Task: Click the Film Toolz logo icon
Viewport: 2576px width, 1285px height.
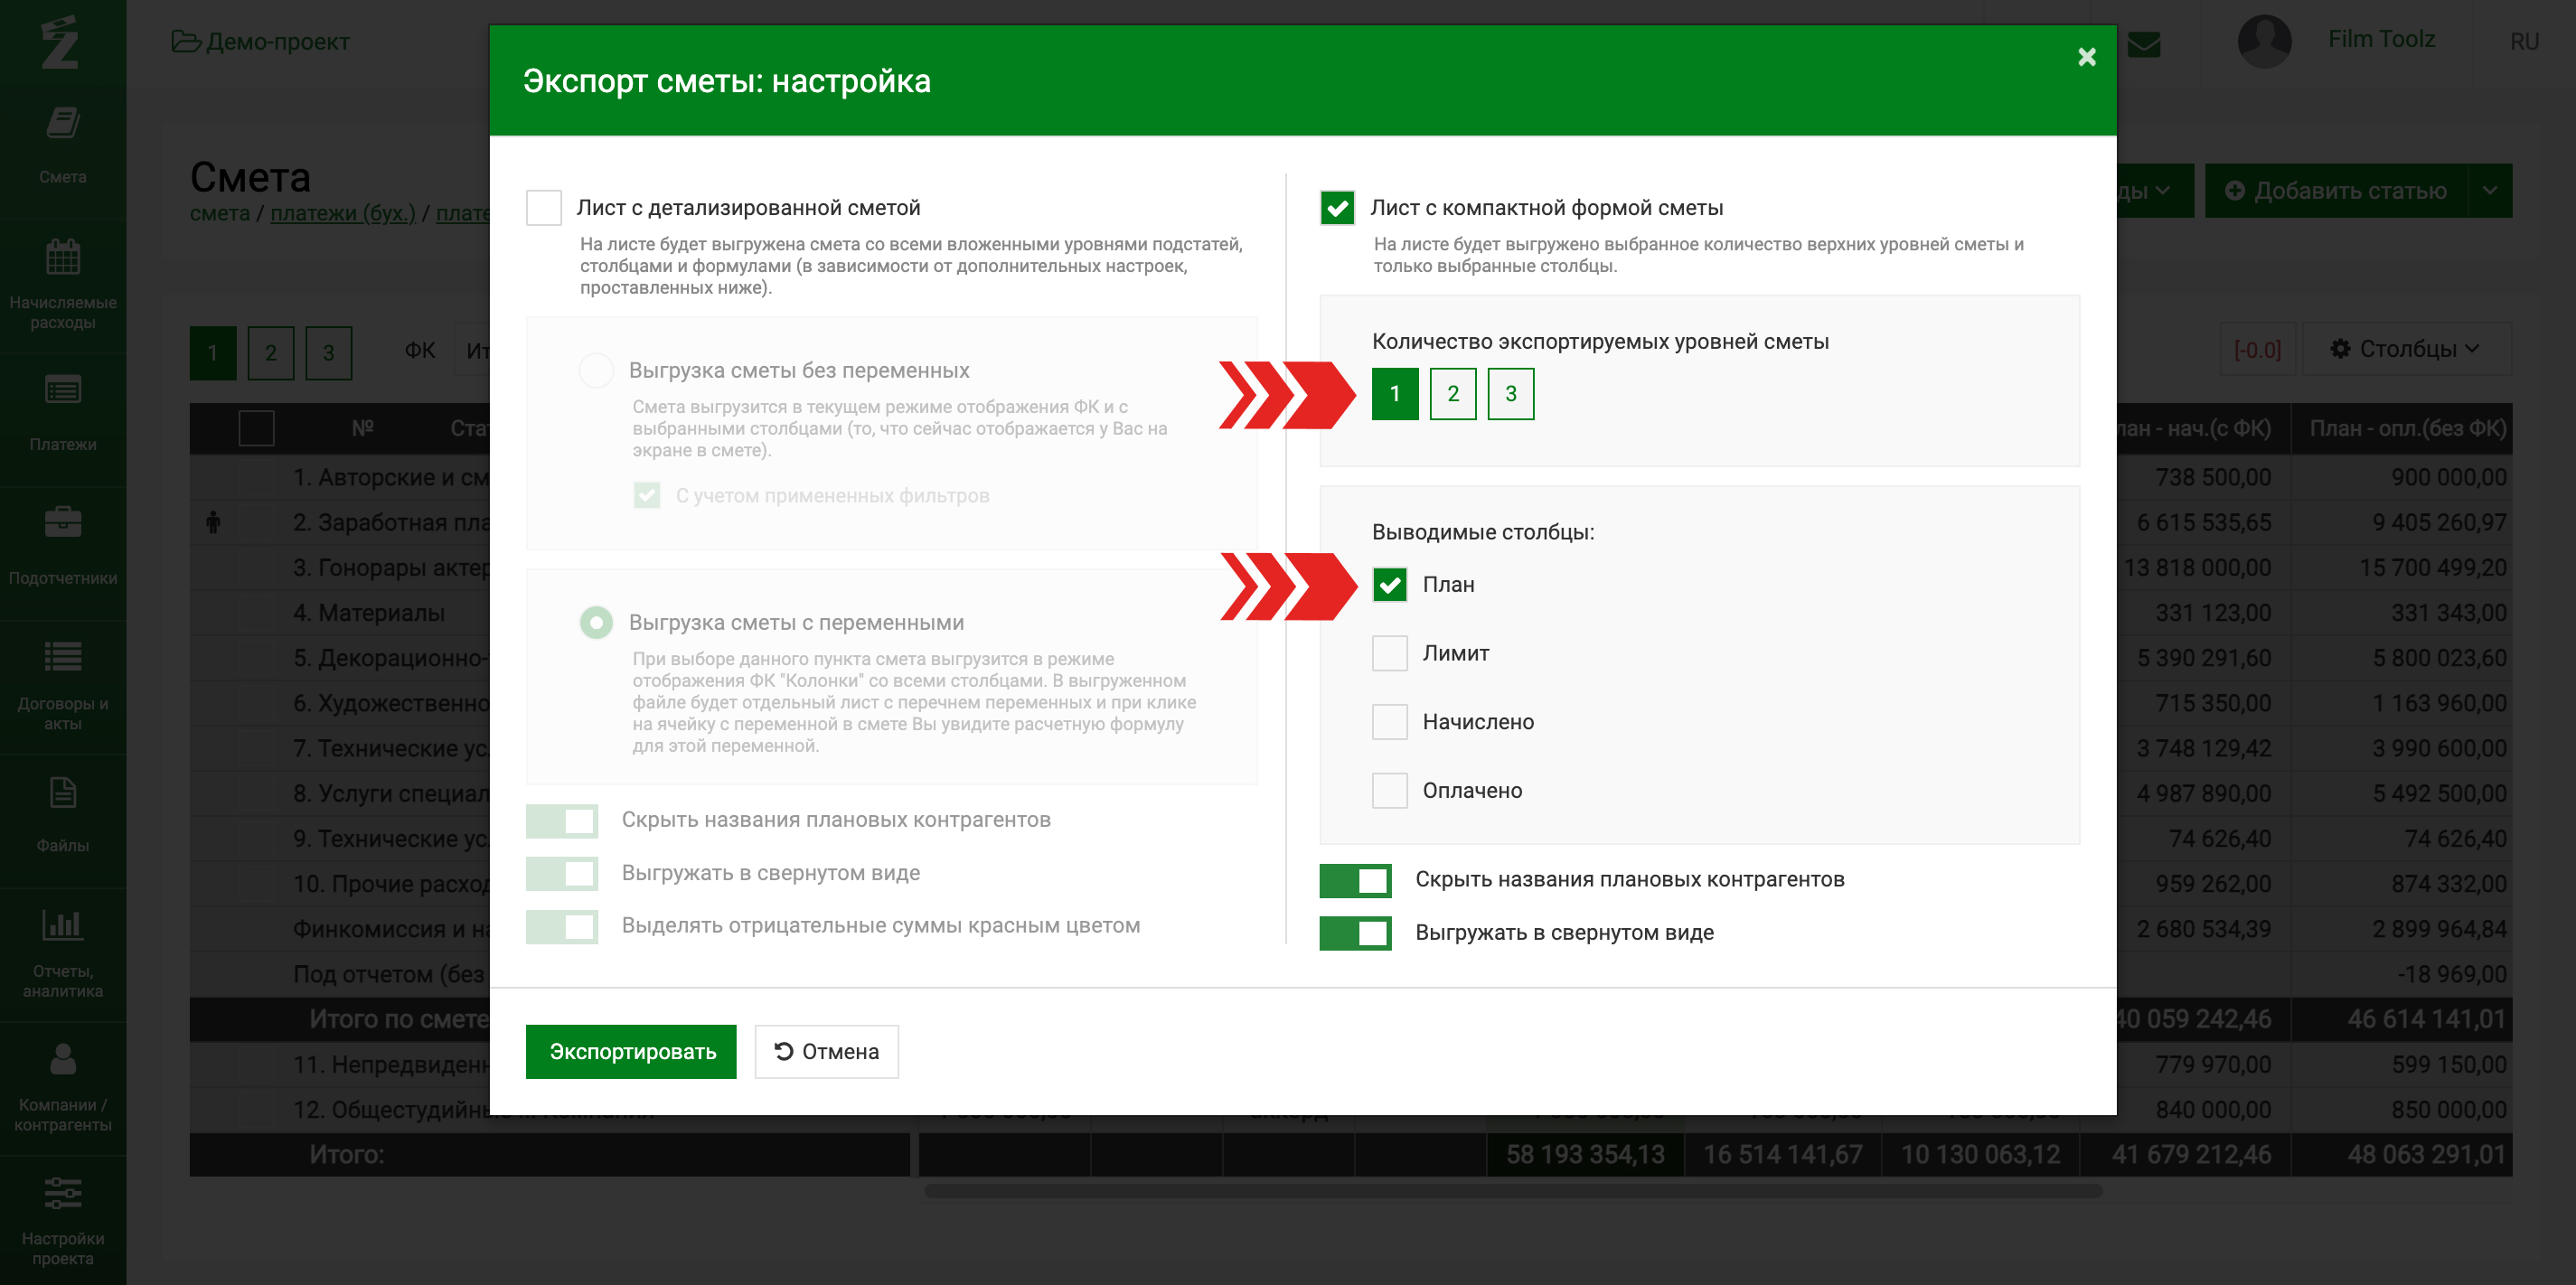Action: tap(60, 42)
